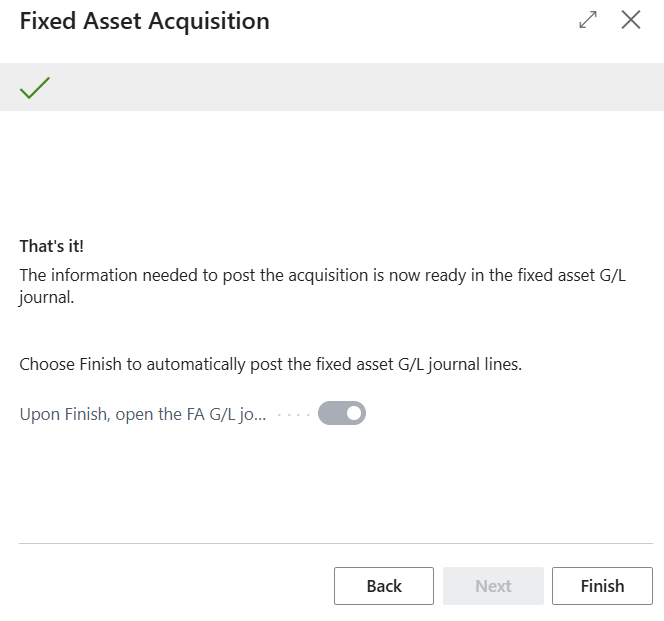
Task: Click the grey banner beside the checkmark
Action: click(350, 88)
